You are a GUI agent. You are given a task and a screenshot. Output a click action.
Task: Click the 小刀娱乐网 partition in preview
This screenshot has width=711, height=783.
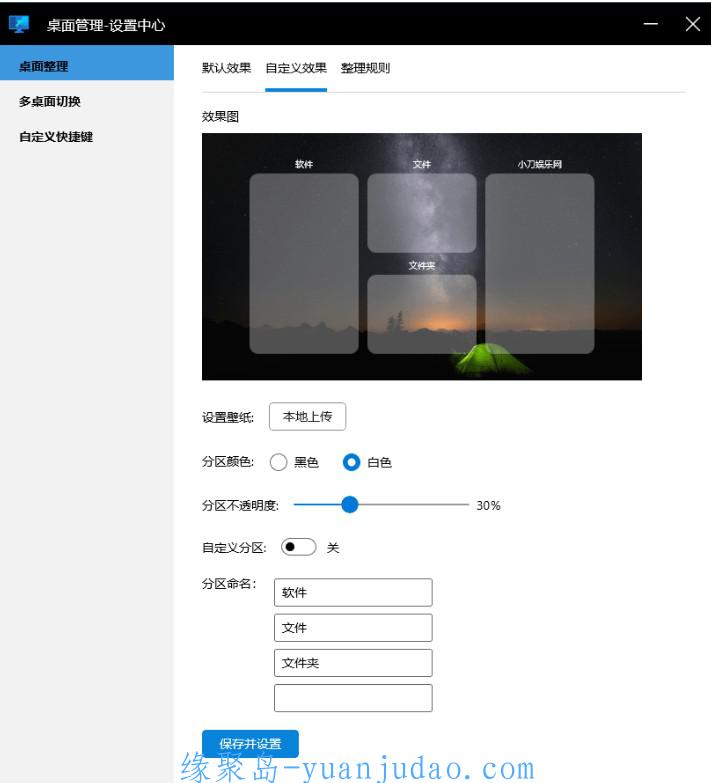pyautogui.click(x=540, y=264)
